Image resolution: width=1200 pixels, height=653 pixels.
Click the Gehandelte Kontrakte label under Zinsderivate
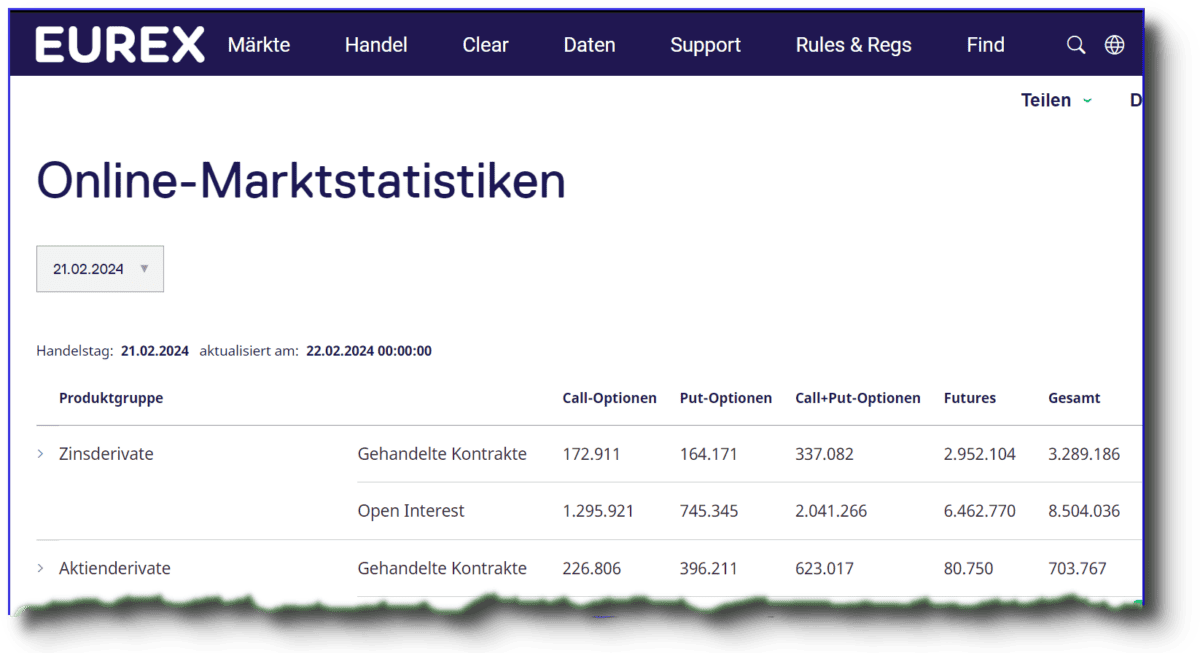click(x=442, y=453)
